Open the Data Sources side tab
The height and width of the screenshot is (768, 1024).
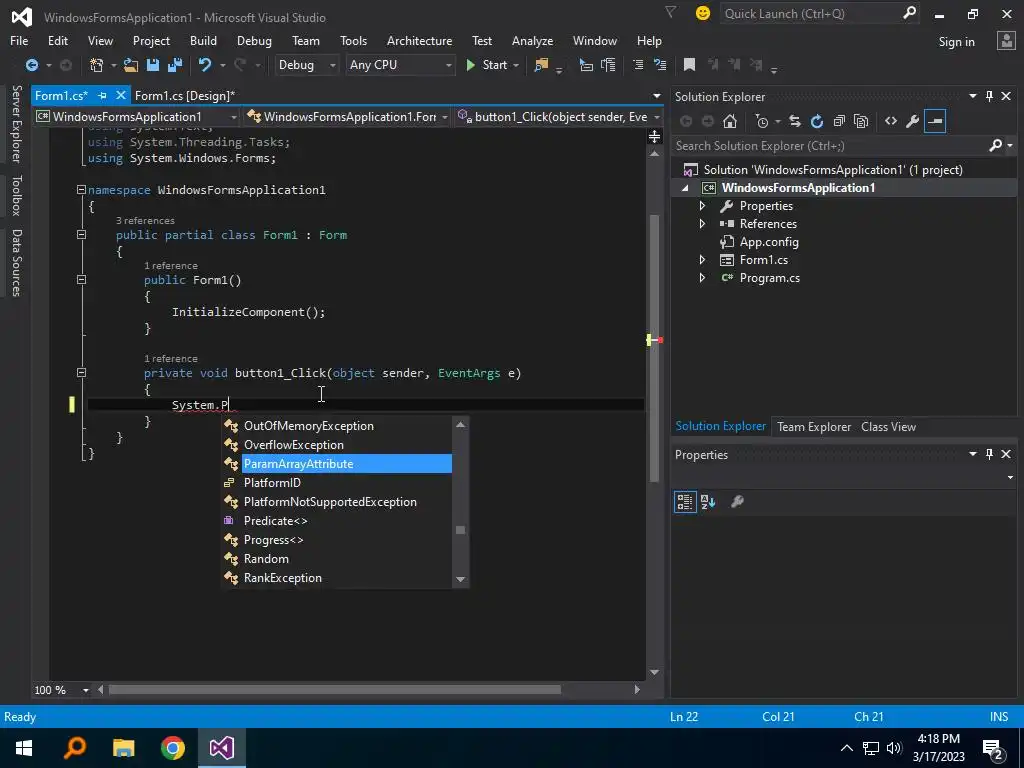(x=16, y=263)
